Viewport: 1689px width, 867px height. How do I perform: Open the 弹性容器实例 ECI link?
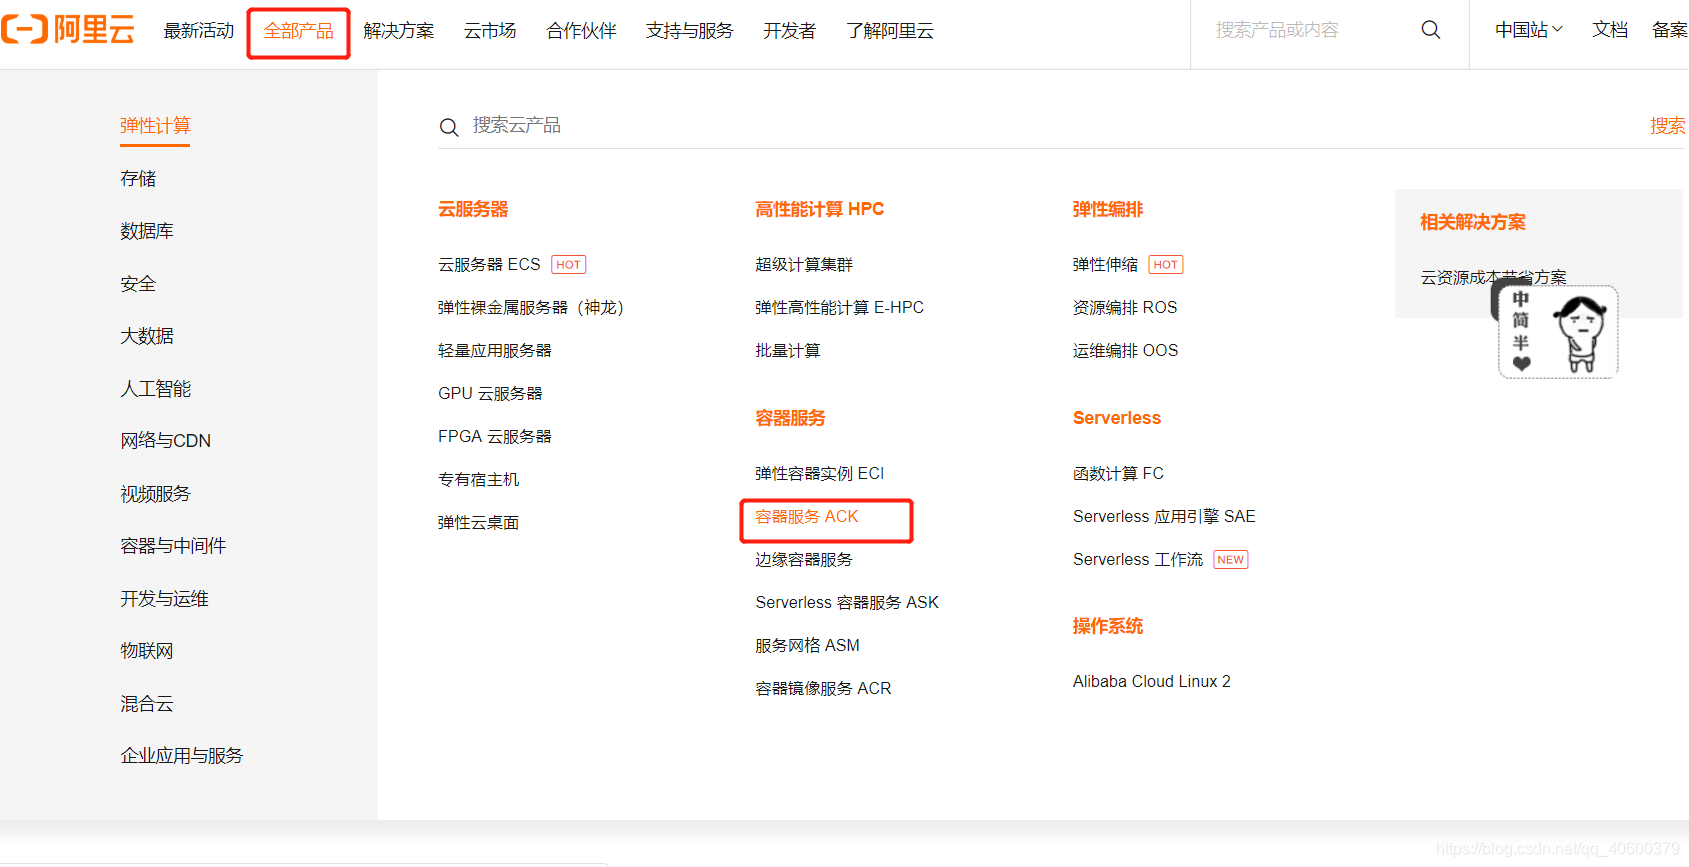820,473
